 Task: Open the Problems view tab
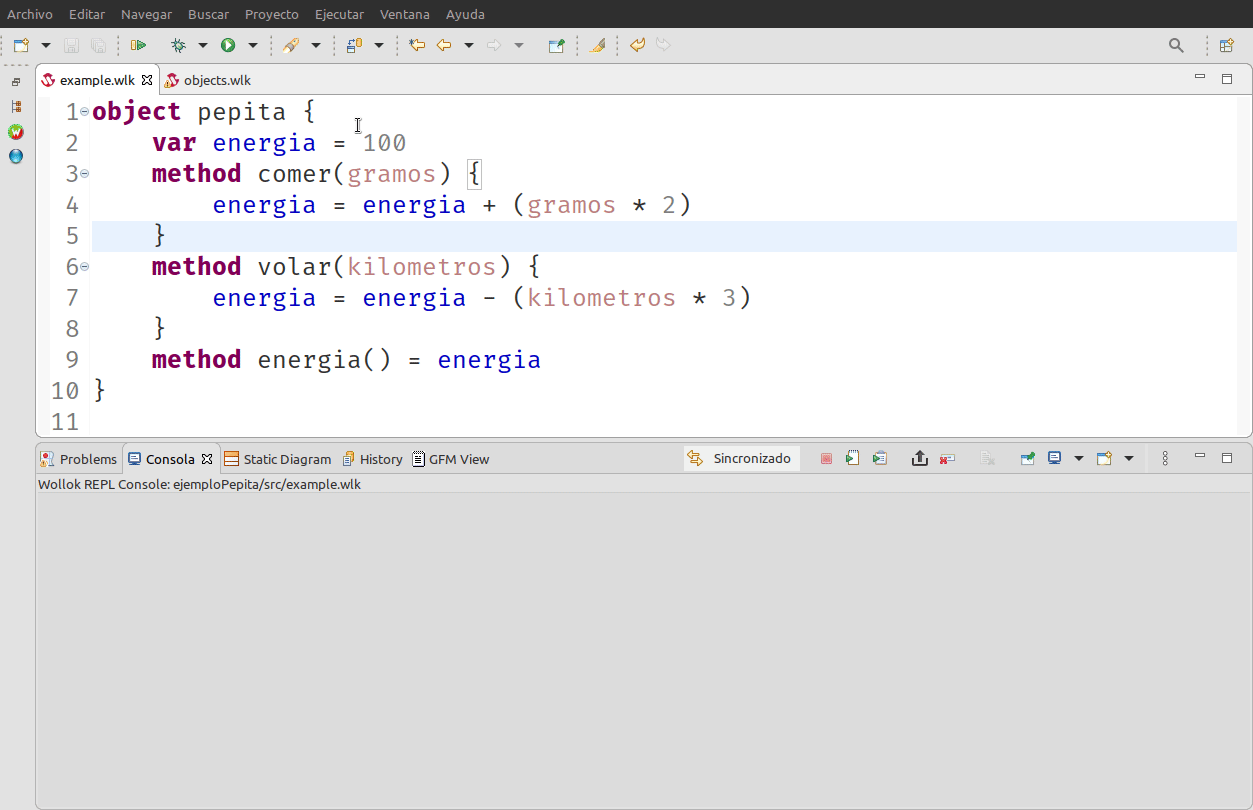tap(87, 459)
